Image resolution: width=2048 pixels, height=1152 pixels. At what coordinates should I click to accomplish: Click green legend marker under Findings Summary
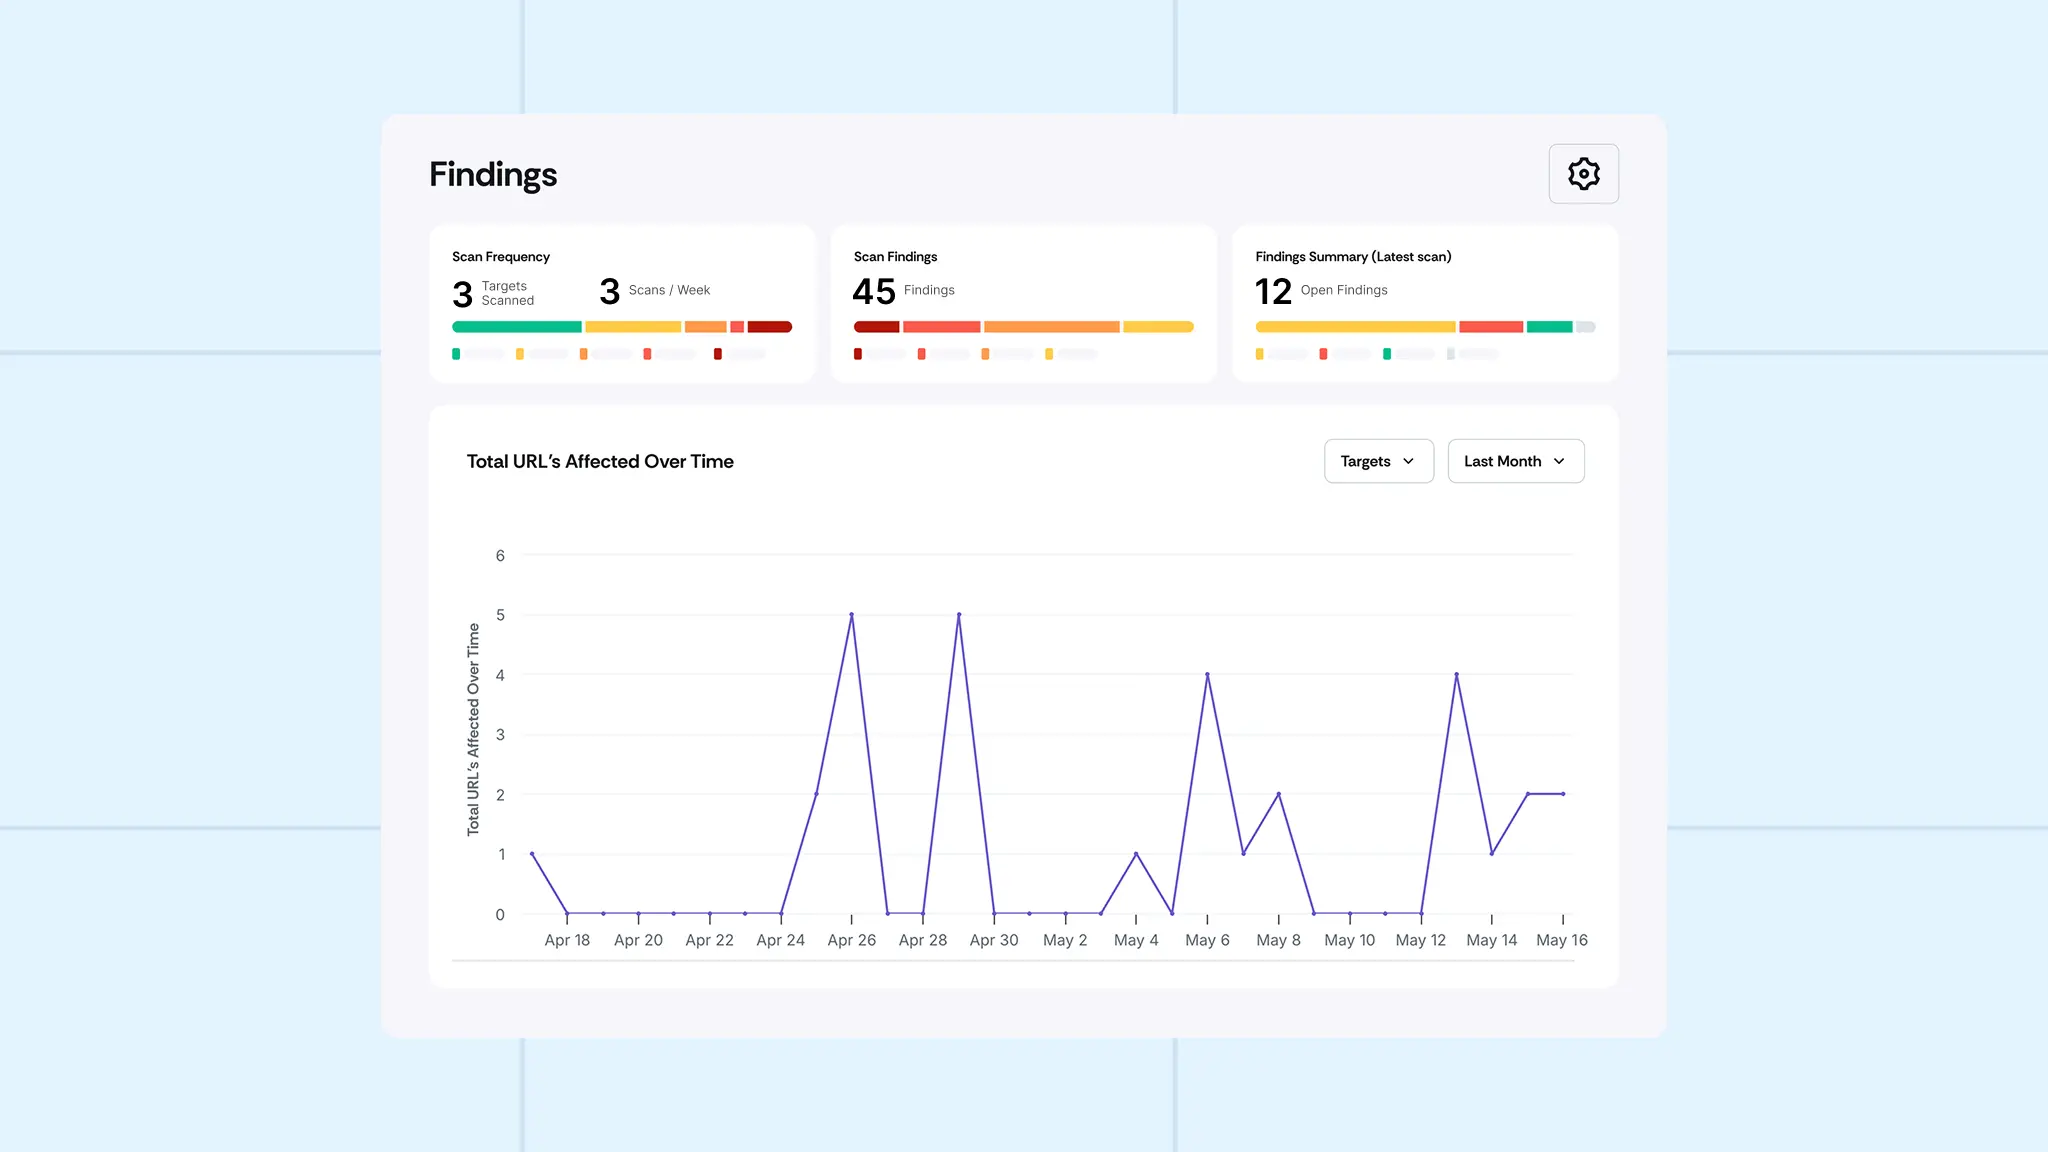[1386, 354]
